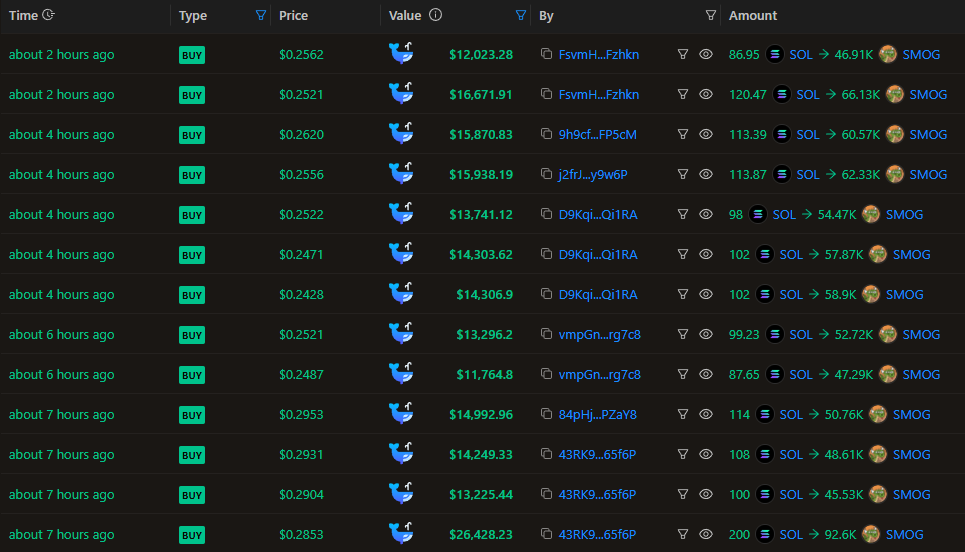This screenshot has height=552, width=965.
Task: Copy wallet address in $16,671.91 row
Action: 546,94
